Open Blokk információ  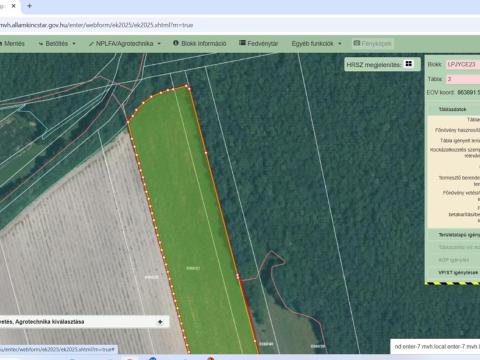point(200,44)
